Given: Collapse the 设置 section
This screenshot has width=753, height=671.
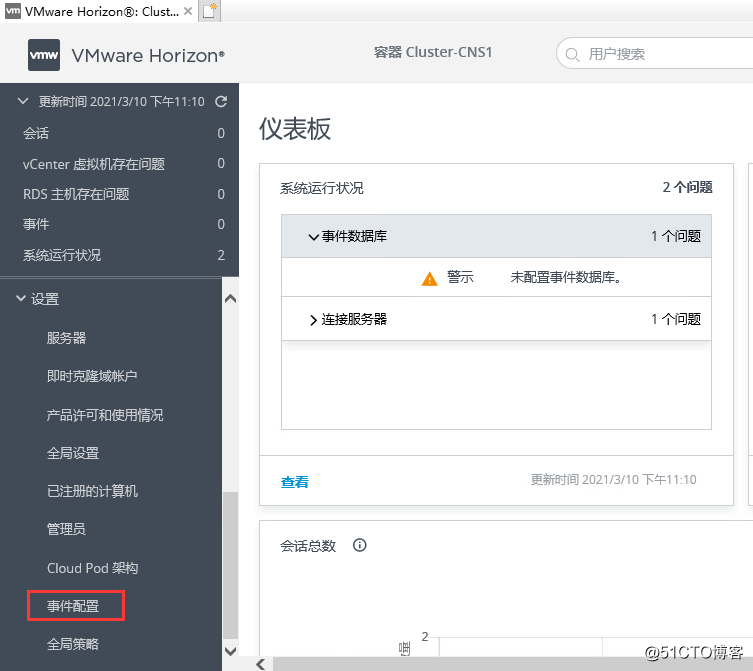Looking at the screenshot, I should point(21,298).
